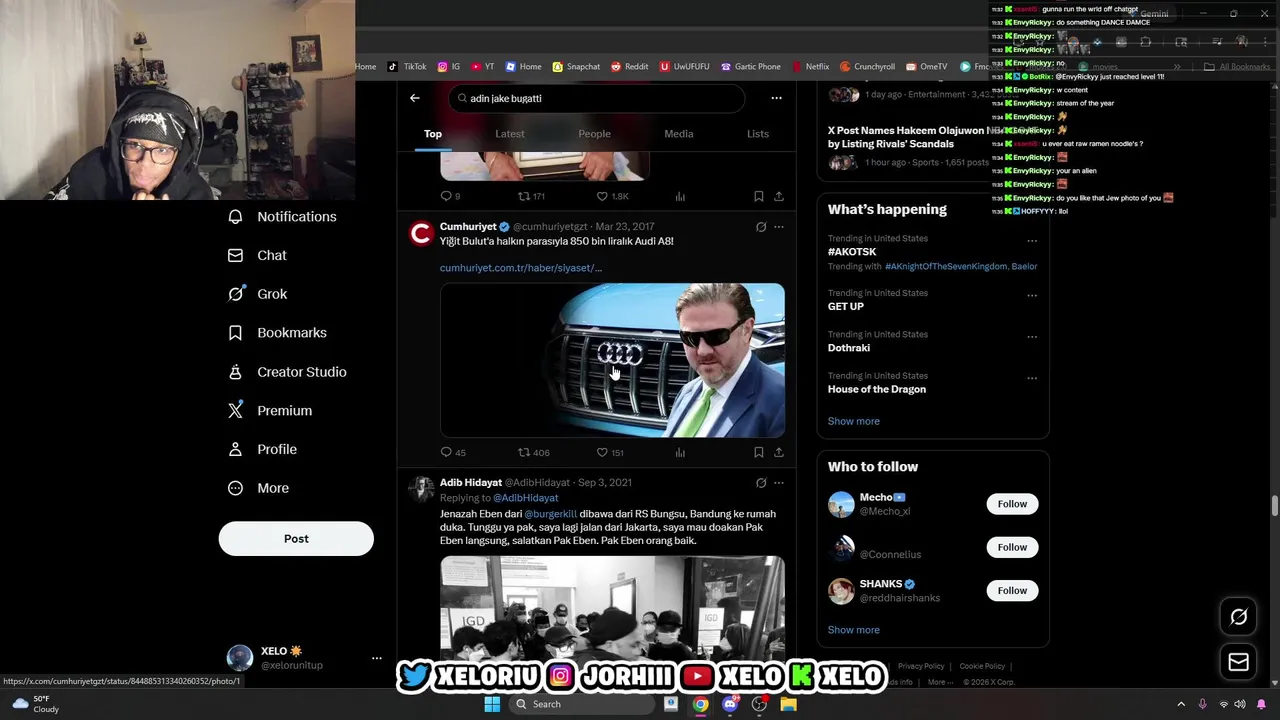Image resolution: width=1280 pixels, height=720 pixels.
Task: Open more menu on Adib Hidayat post
Action: pos(779,483)
